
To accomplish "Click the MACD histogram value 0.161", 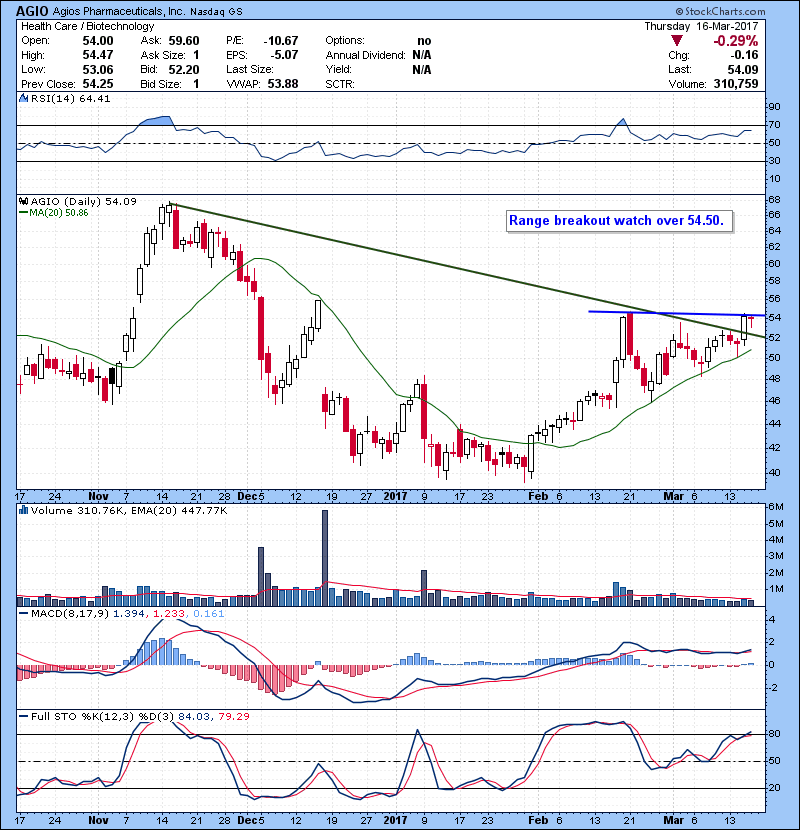I will coord(208,614).
